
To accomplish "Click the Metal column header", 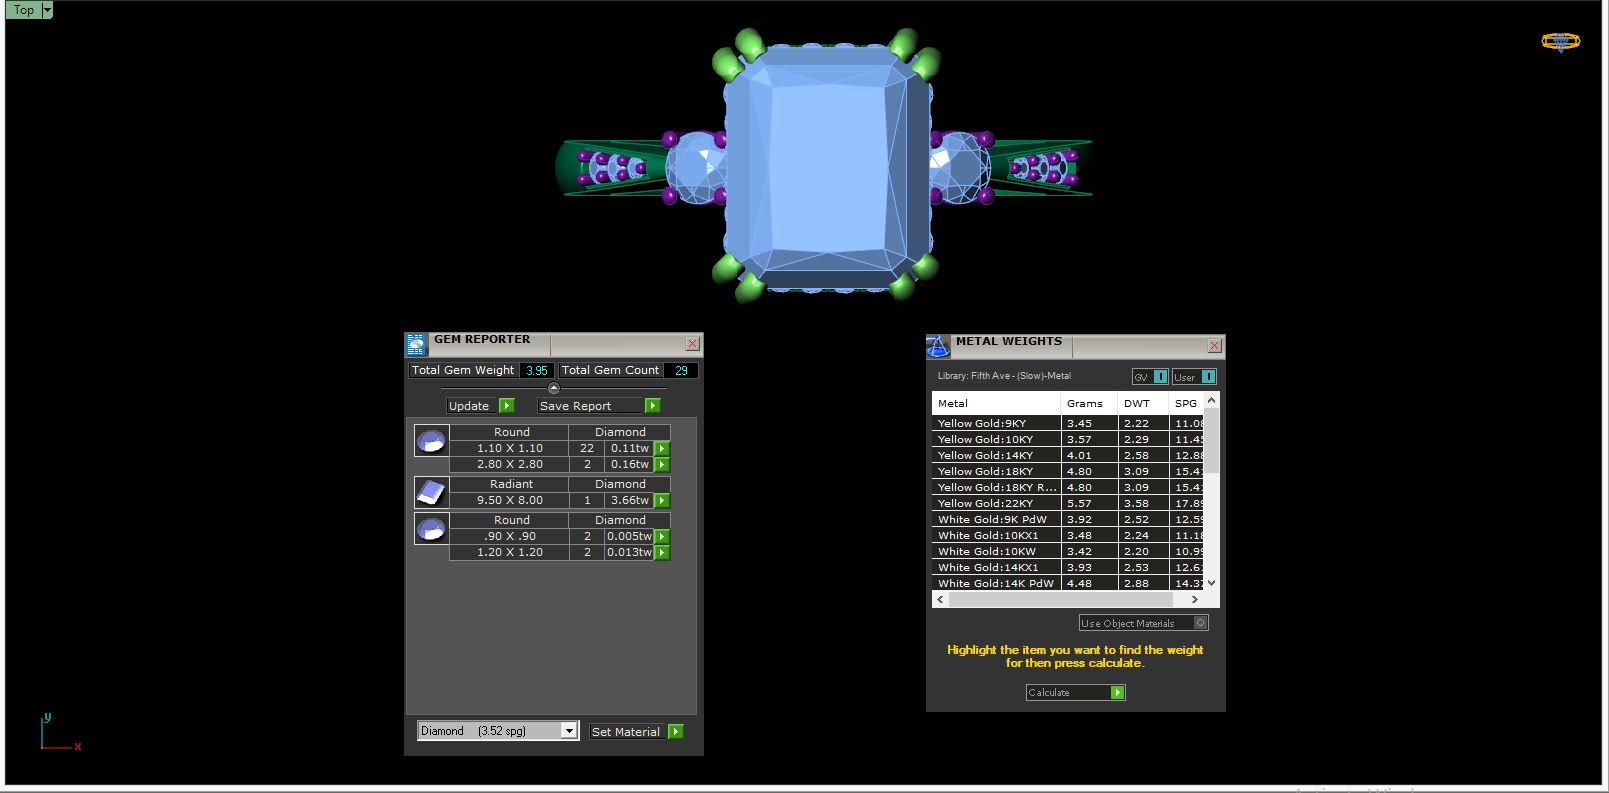I will pyautogui.click(x=995, y=403).
